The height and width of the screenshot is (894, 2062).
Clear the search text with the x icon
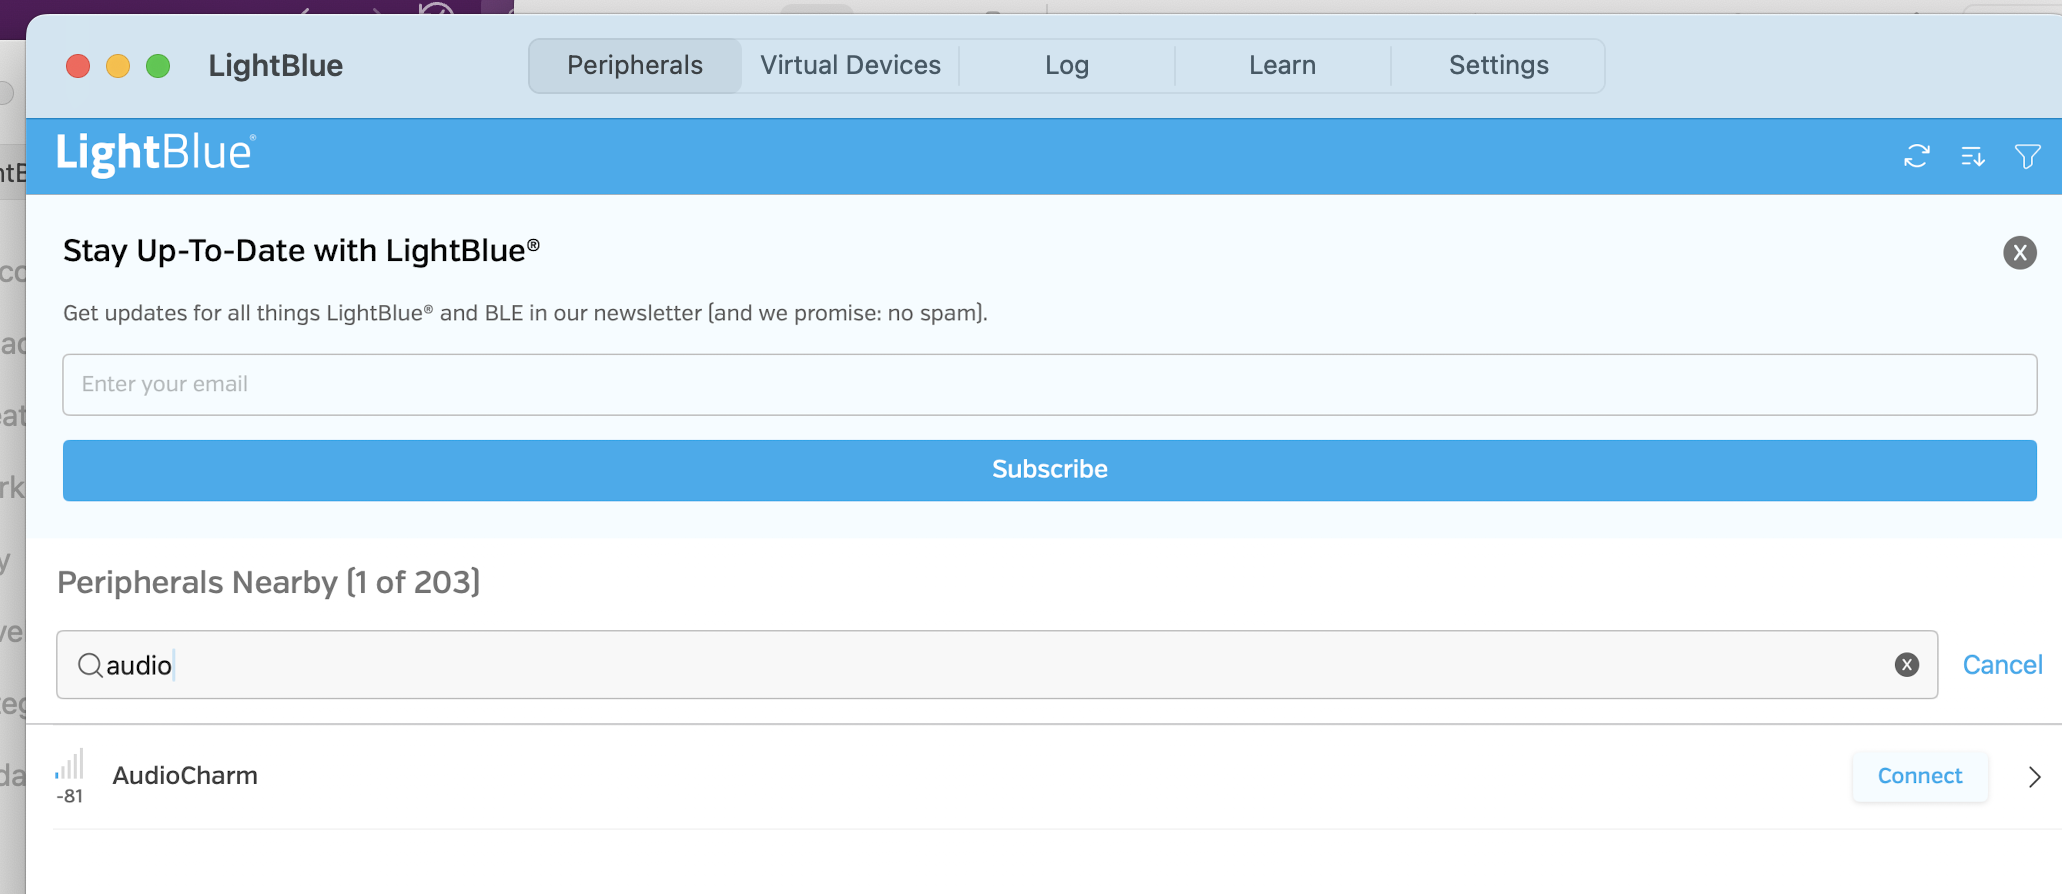coord(1906,665)
